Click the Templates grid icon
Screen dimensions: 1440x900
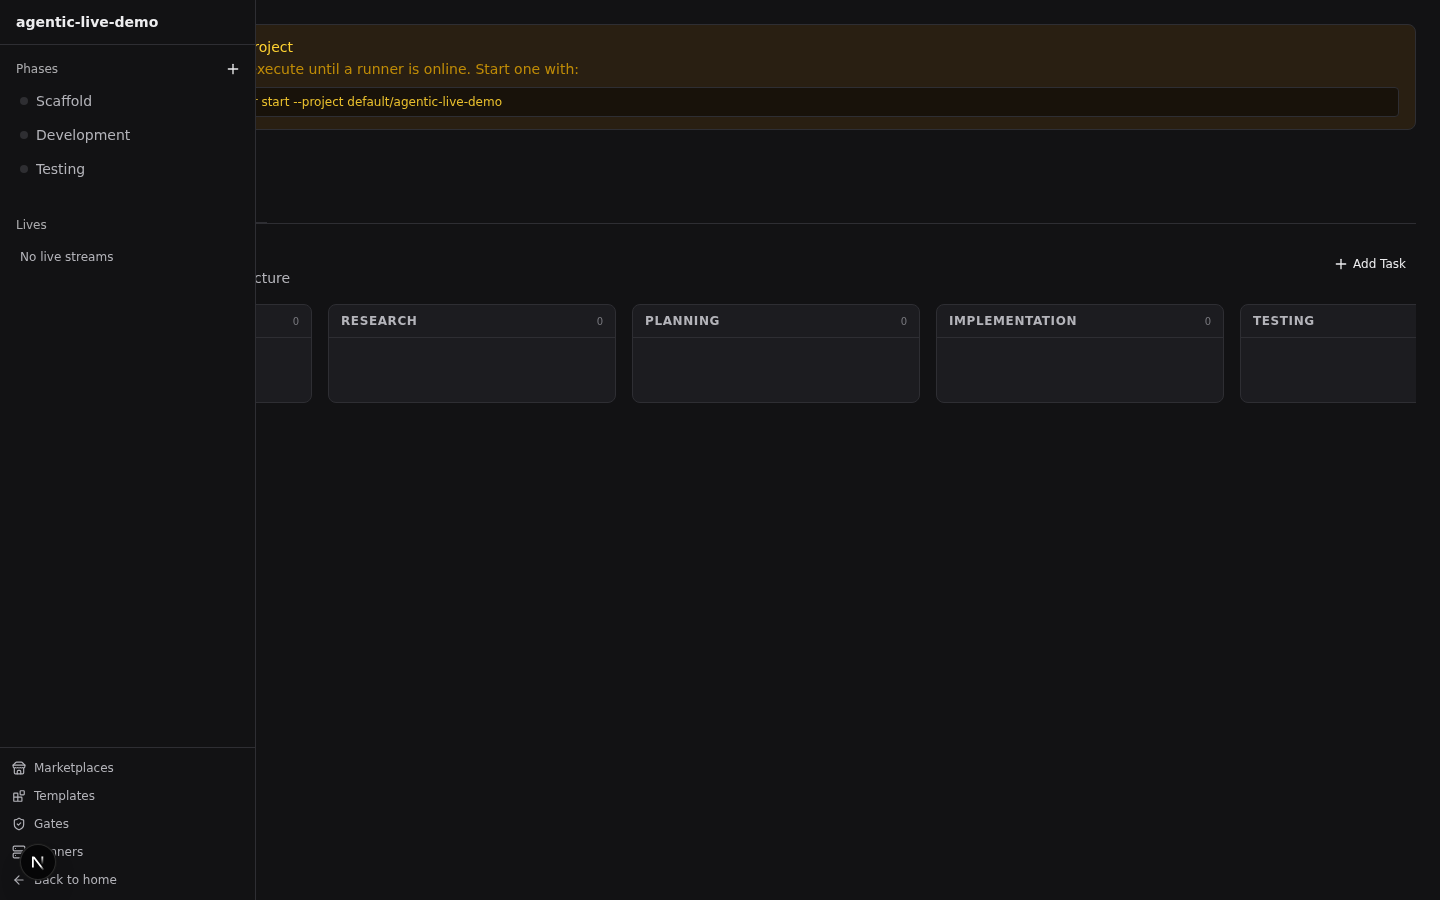tap(19, 796)
